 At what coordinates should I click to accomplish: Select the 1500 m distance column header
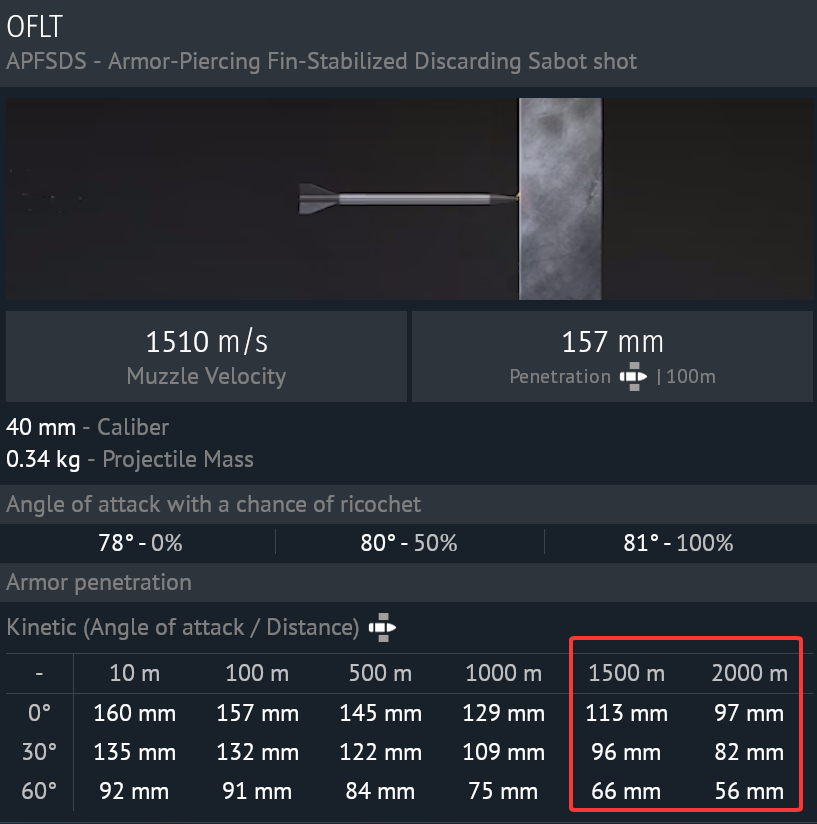tap(627, 673)
